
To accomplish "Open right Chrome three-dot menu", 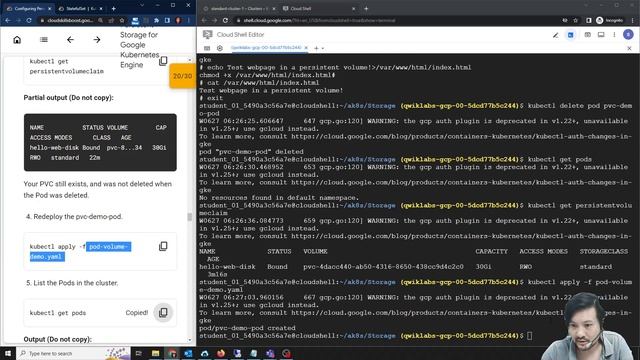I will [633, 20].
